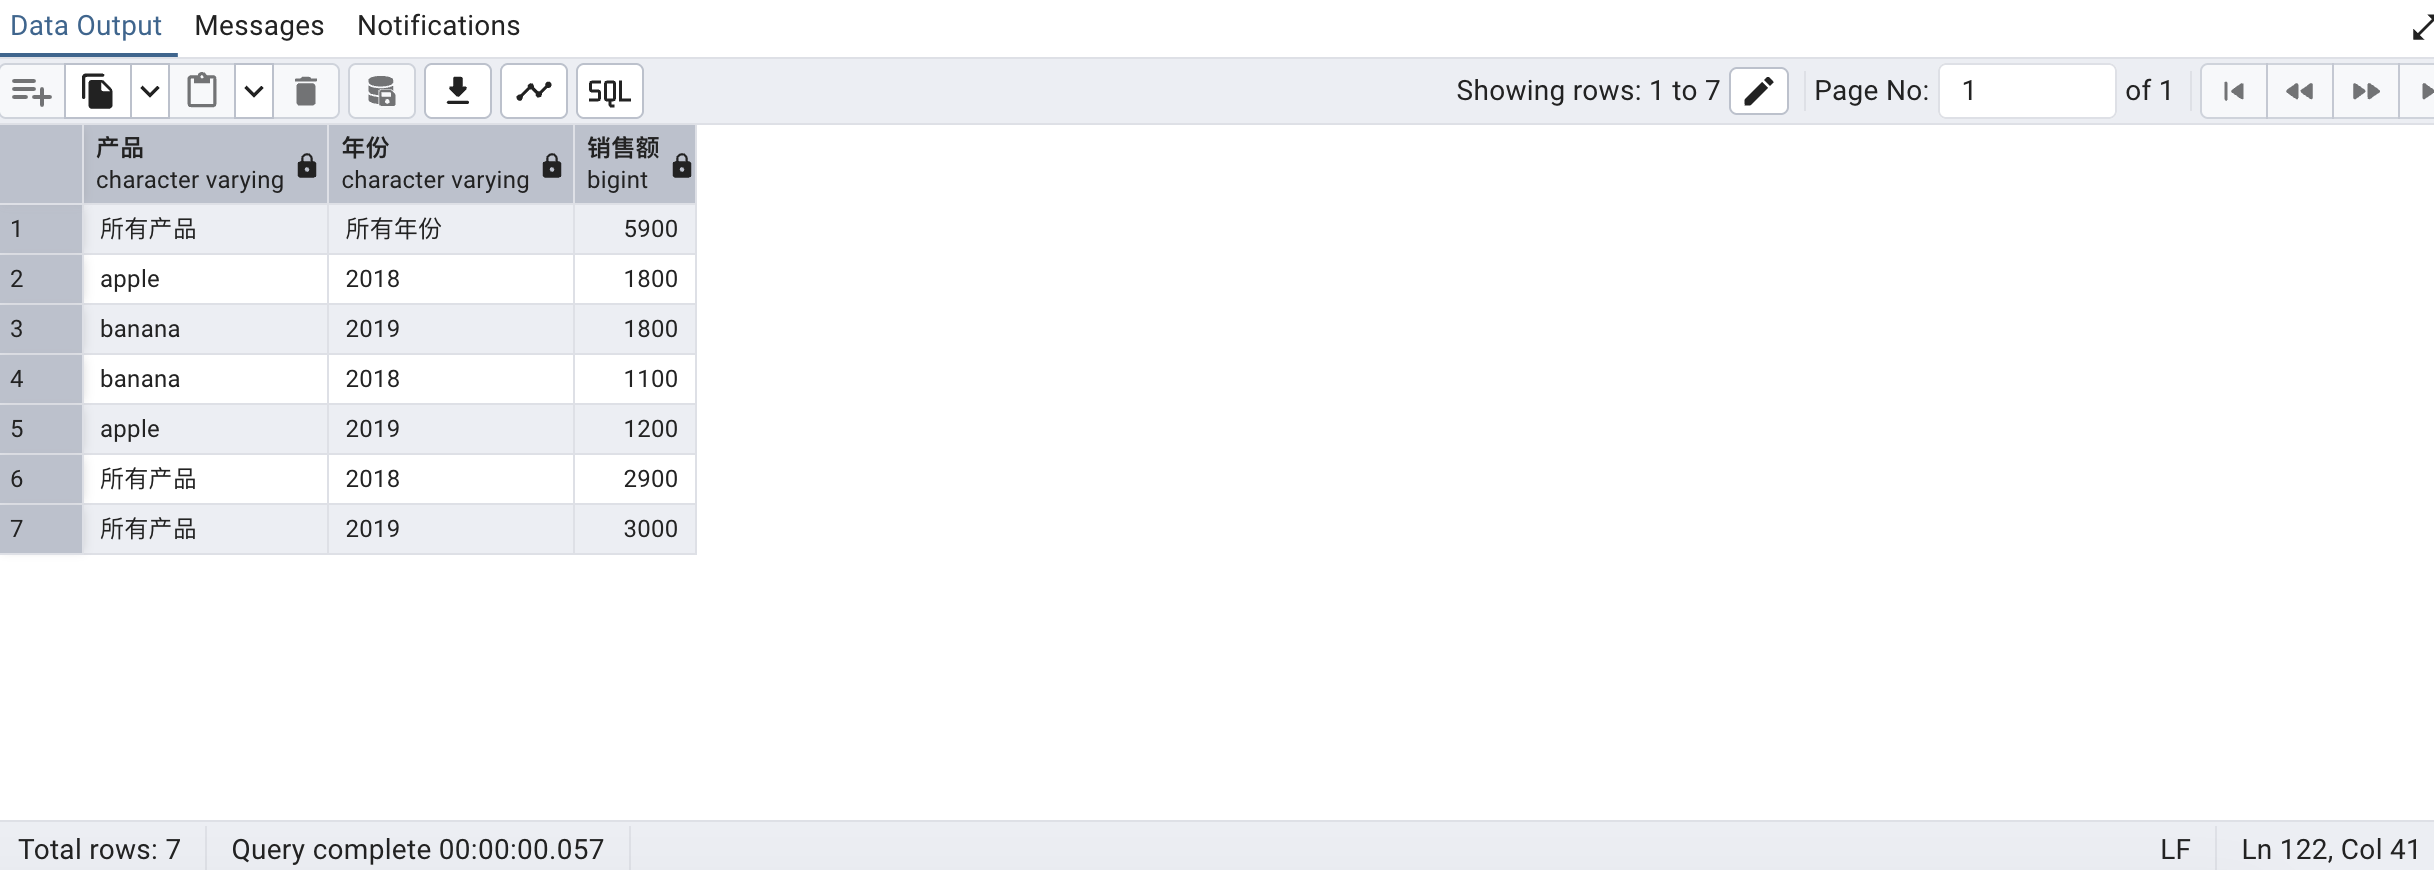This screenshot has height=870, width=2434.
Task: Click the Save data changes icon
Action: tap(382, 92)
